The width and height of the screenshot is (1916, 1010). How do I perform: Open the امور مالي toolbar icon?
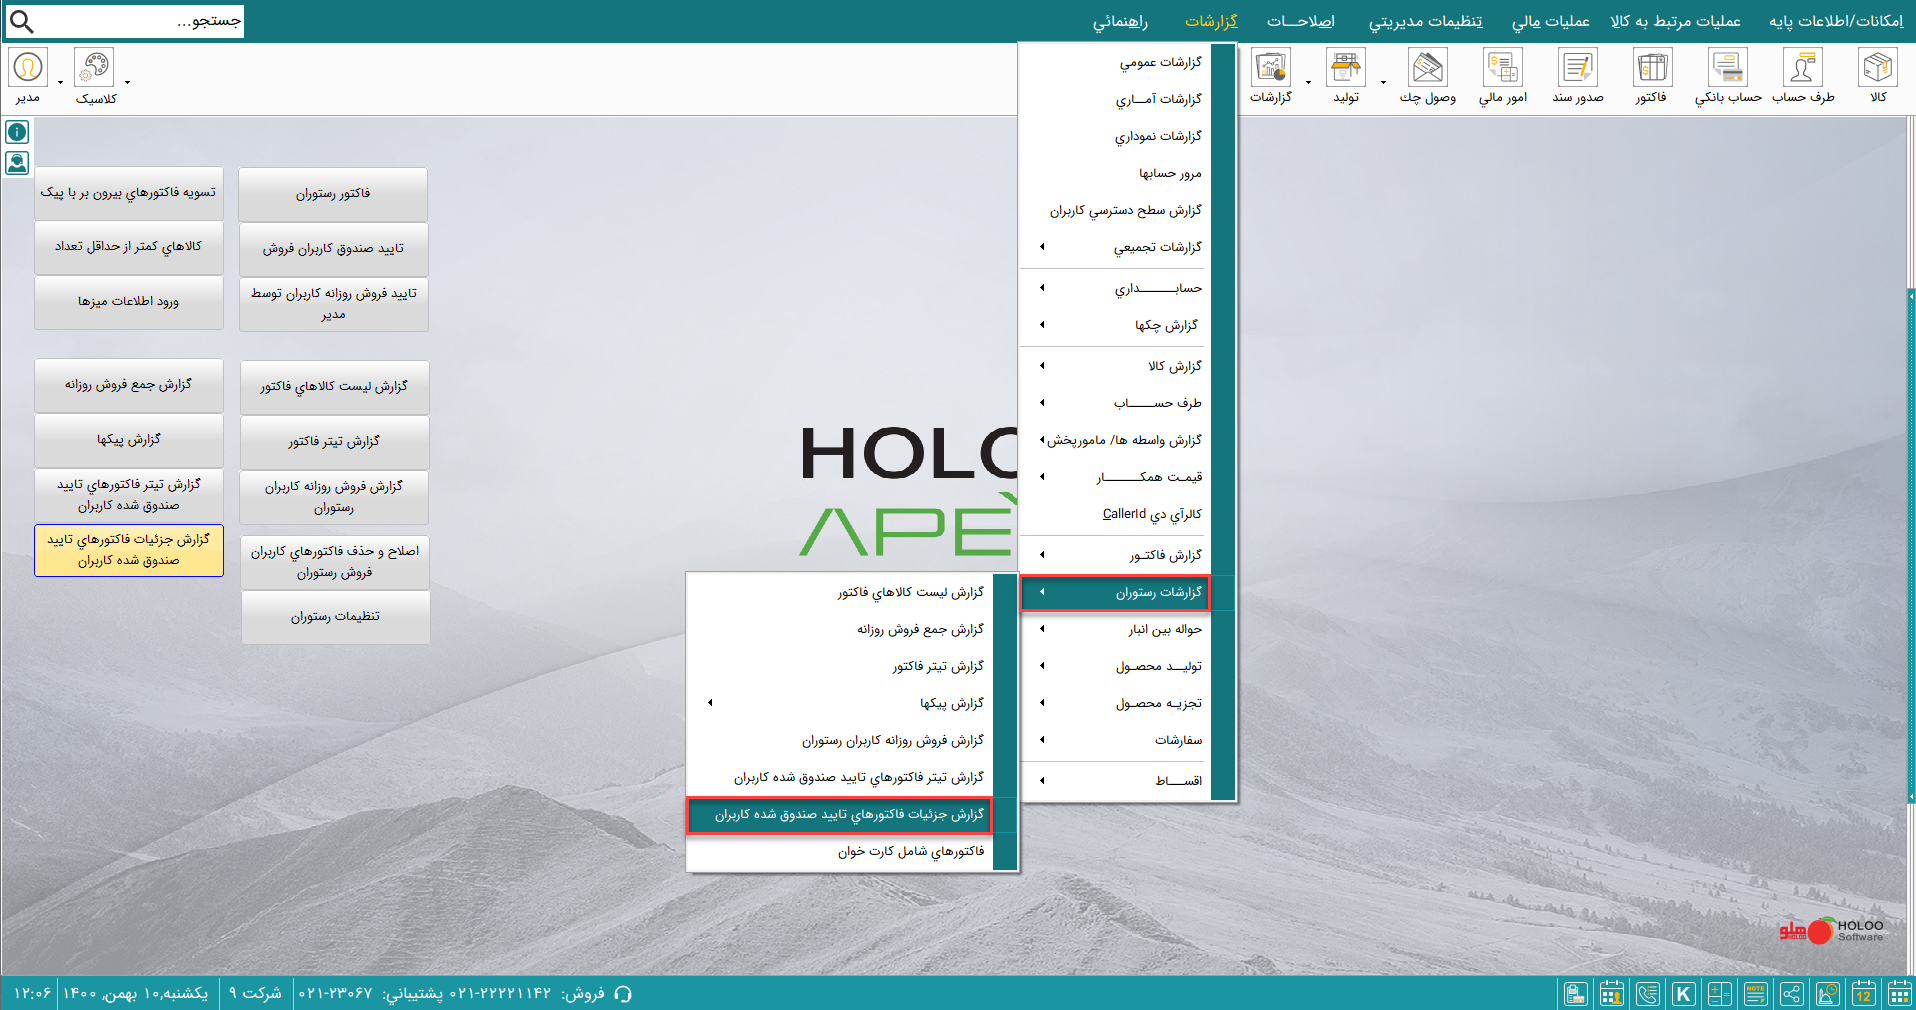[1503, 77]
